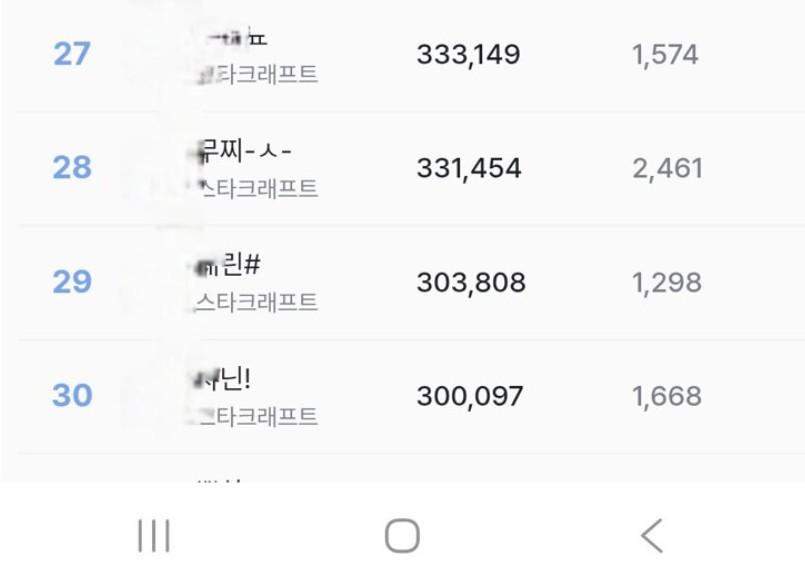The height and width of the screenshot is (580, 805).
Task: Click the score 331,454
Action: click(x=469, y=168)
